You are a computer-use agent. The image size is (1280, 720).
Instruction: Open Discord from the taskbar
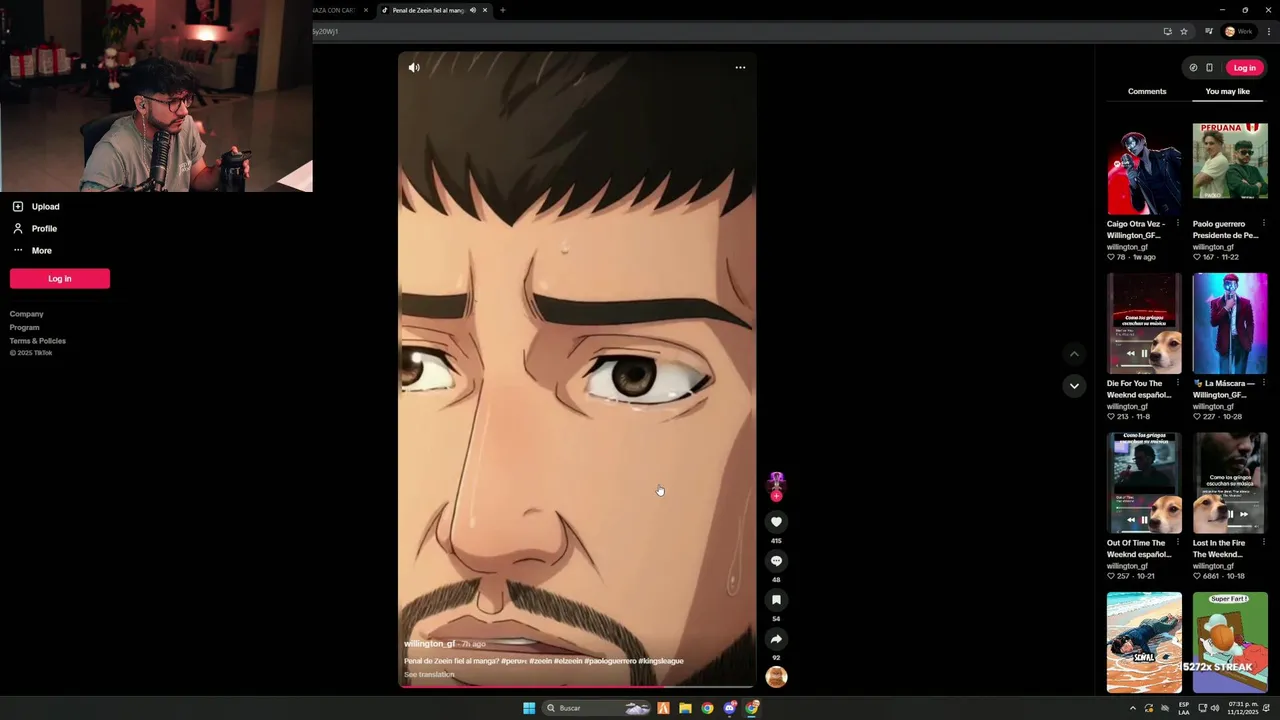point(730,708)
